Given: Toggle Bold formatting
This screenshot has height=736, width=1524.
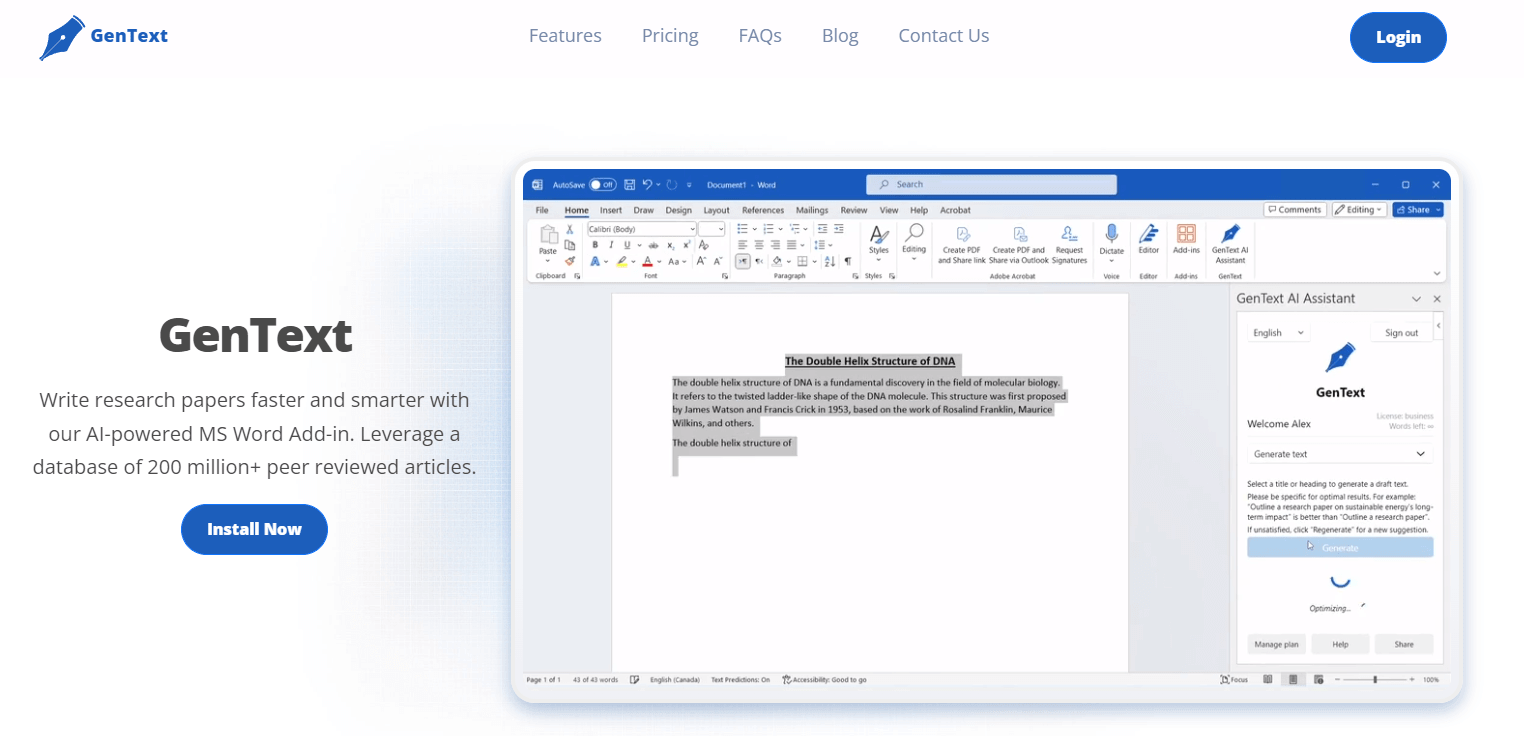Looking at the screenshot, I should click(x=595, y=245).
